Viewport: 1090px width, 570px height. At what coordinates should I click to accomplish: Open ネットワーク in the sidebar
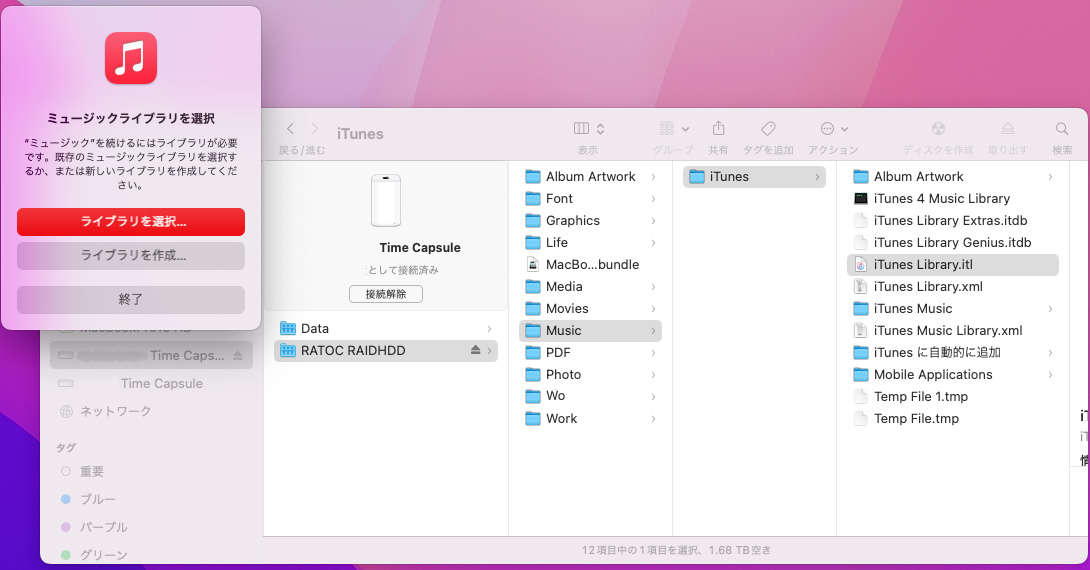pos(151,412)
